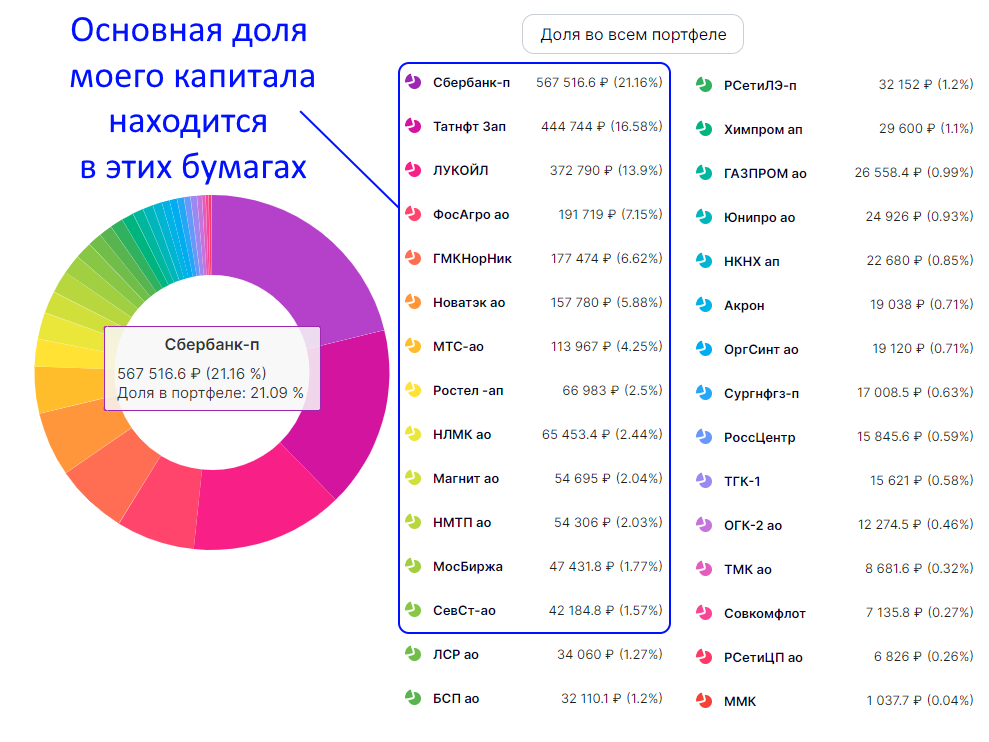This screenshot has height=742, width=989.
Task: Click the pie icon next to ММК
Action: click(704, 700)
